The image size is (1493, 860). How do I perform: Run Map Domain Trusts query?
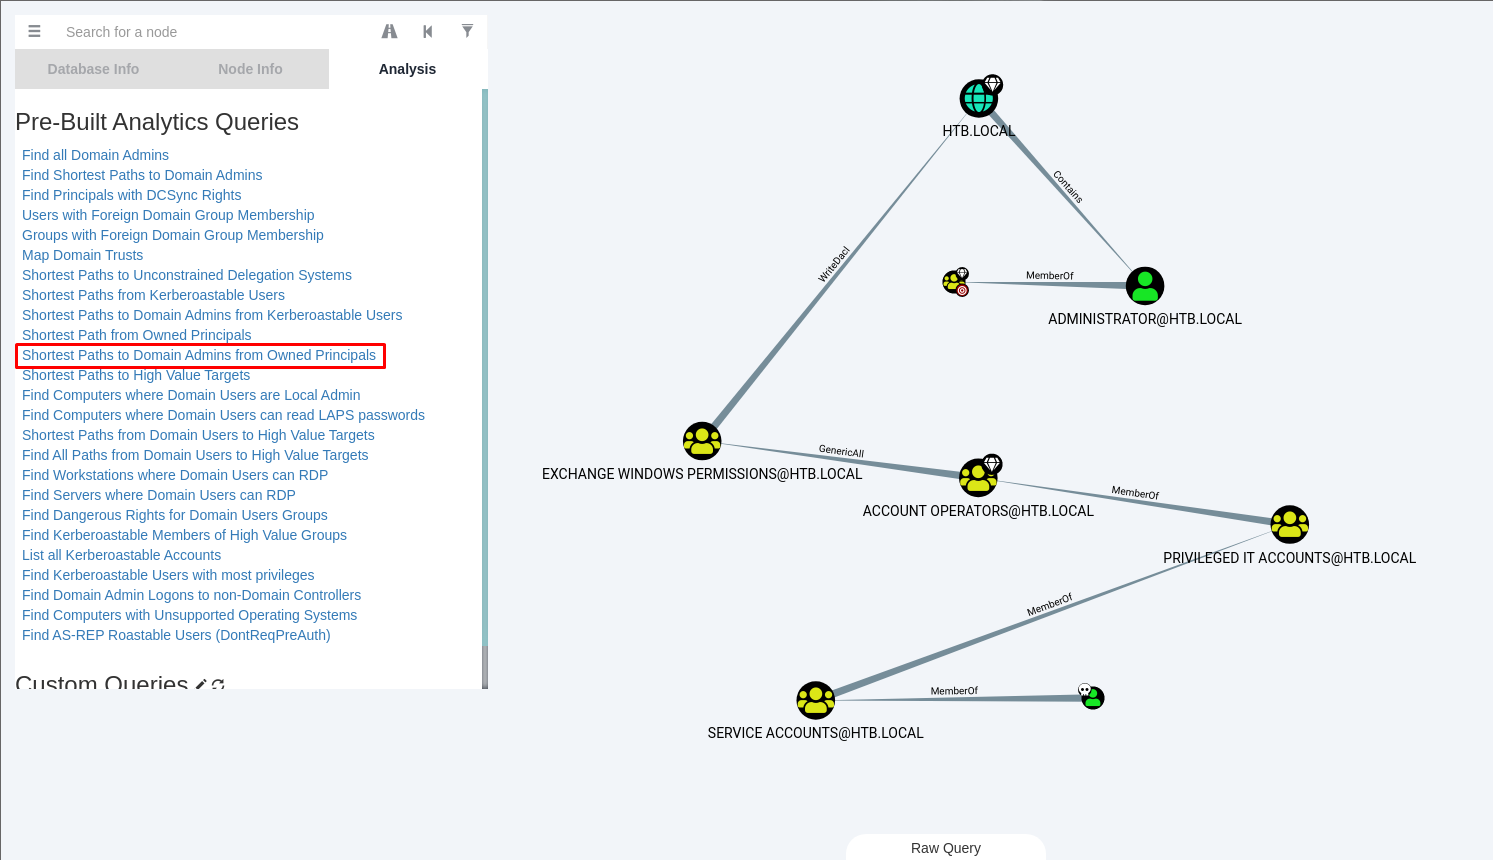pos(82,255)
